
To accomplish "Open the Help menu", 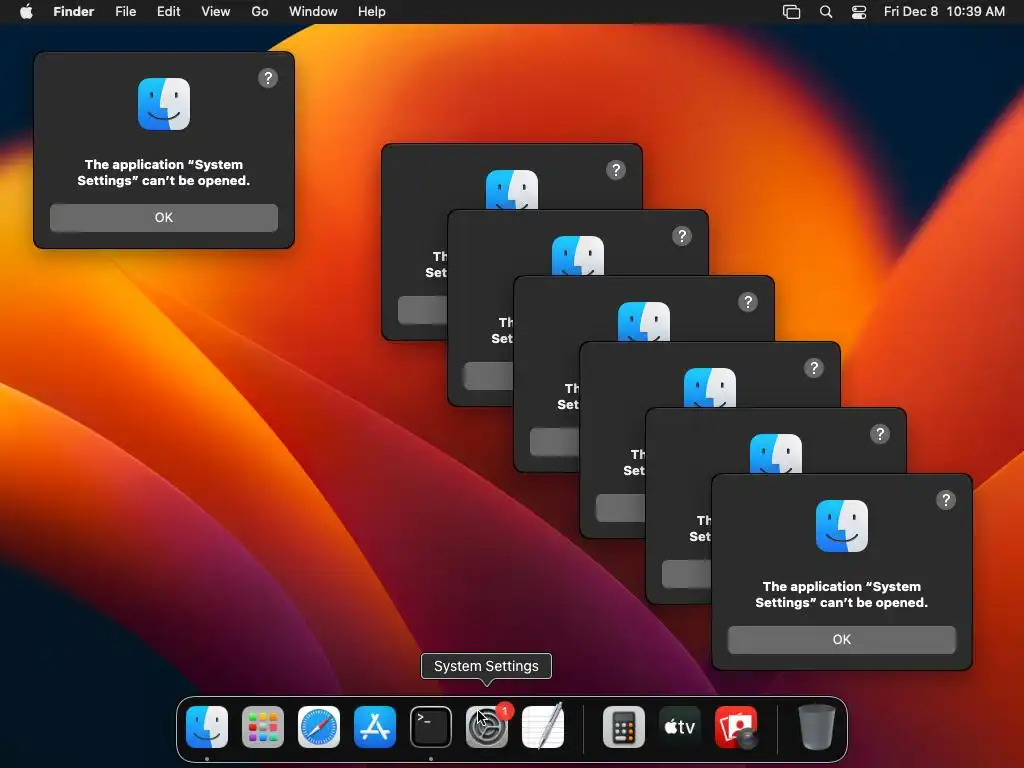I will point(372,12).
